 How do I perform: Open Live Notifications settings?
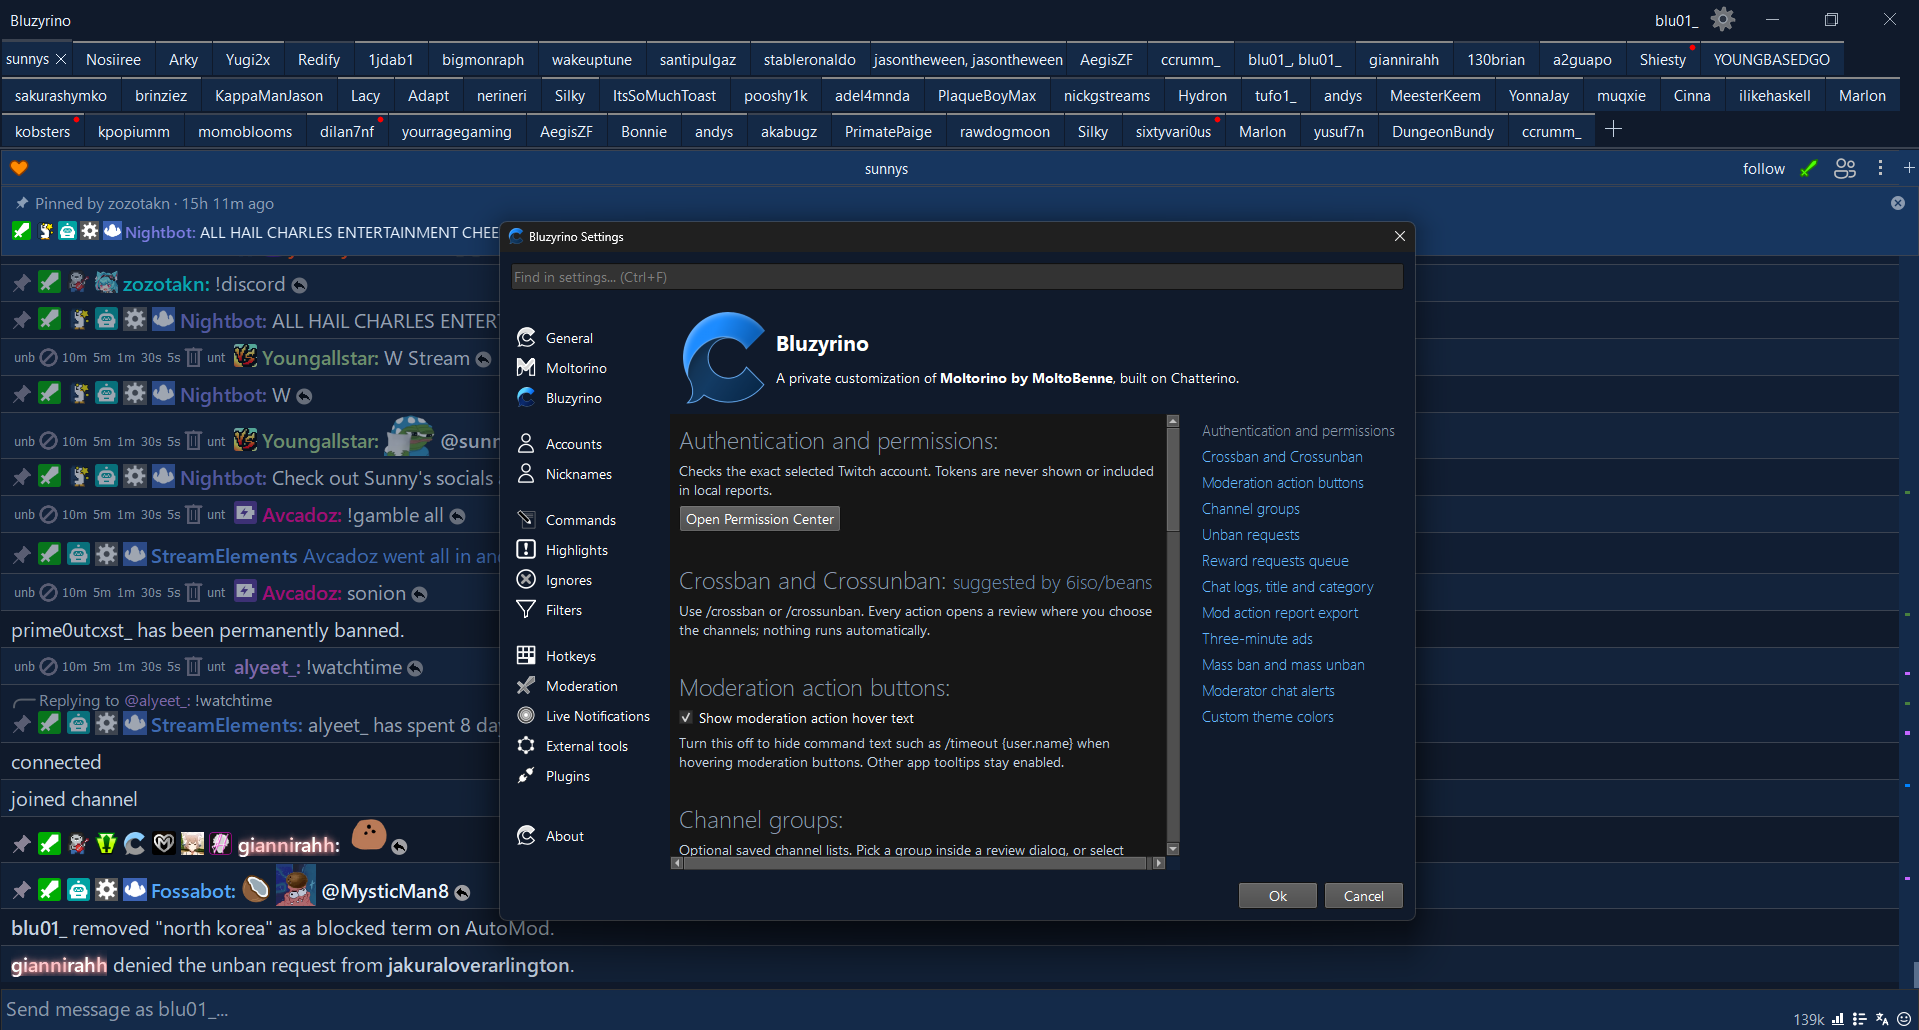(x=597, y=716)
